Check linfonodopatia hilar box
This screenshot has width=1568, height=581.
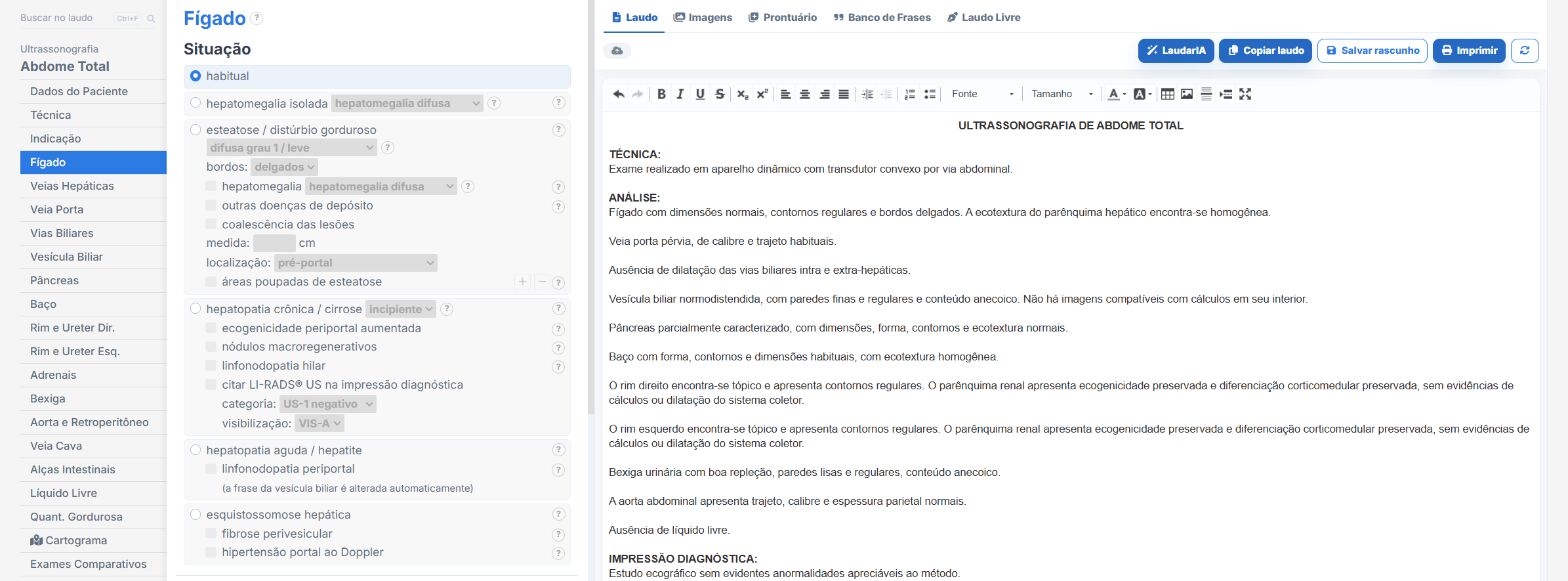[211, 366]
